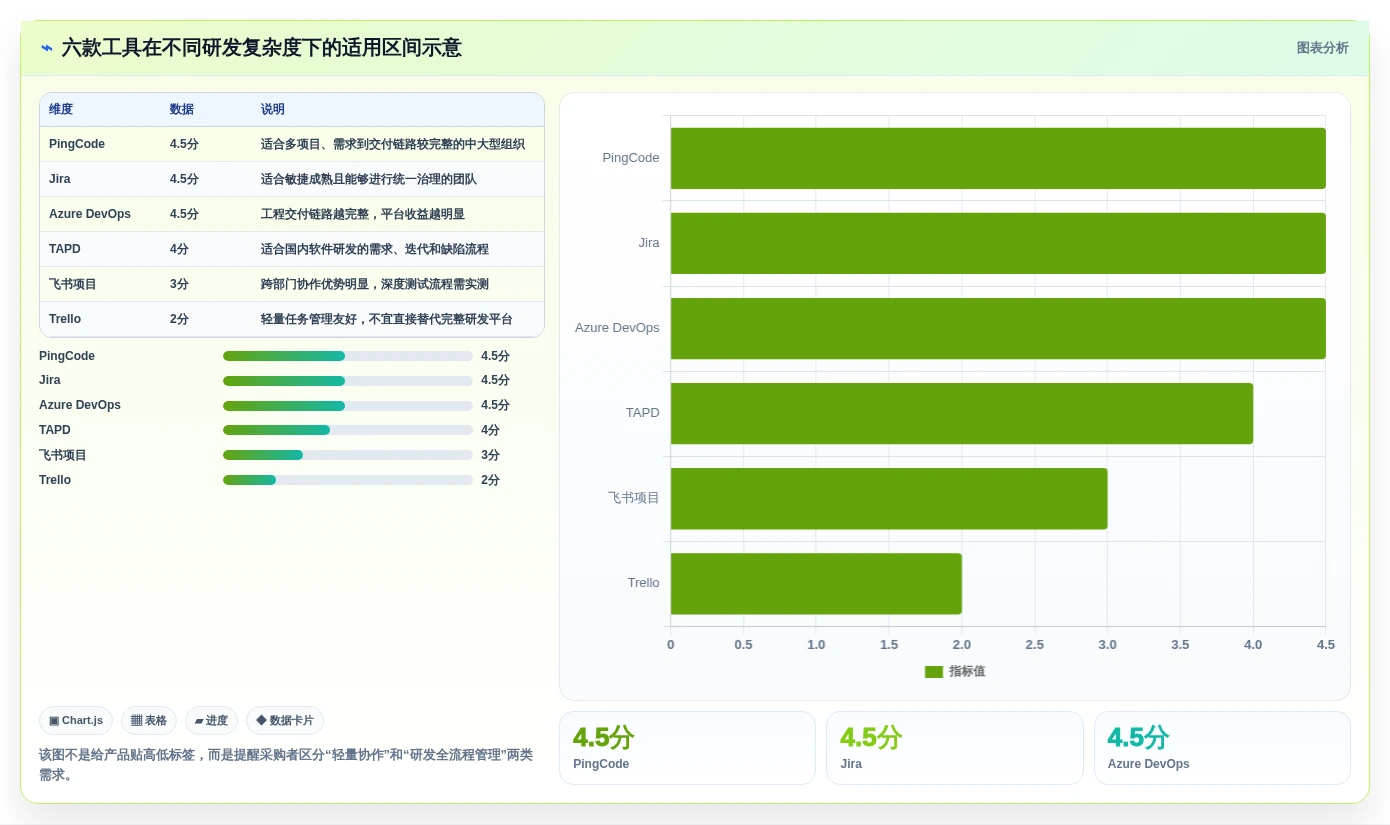Select the 进度 chip
The width and height of the screenshot is (1390, 825).
[211, 720]
